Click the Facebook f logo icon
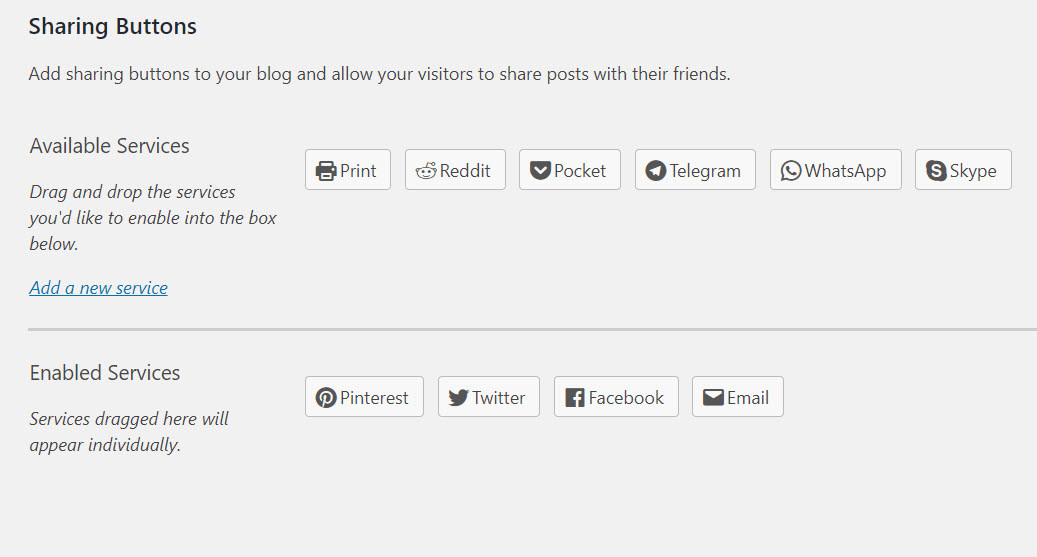1037x557 pixels. (x=575, y=398)
